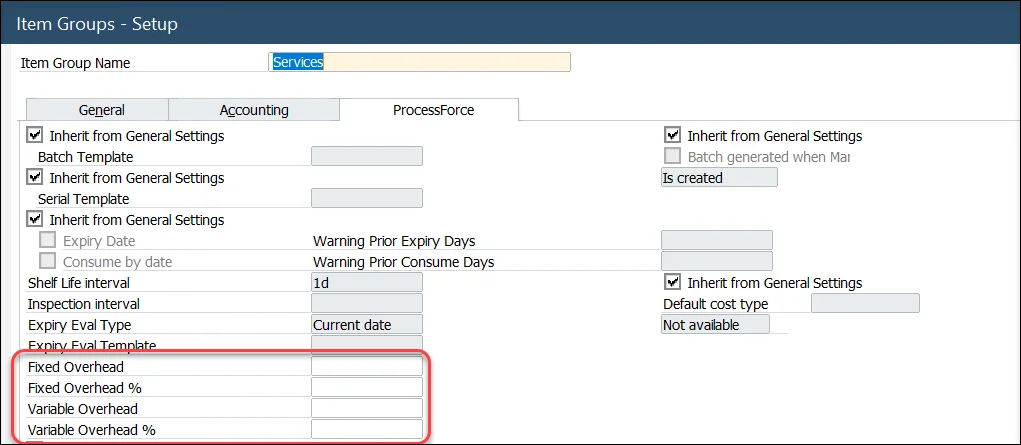Screen dimensions: 1021x445
Task: Open the Default cost type dropdown
Action: coord(864,304)
